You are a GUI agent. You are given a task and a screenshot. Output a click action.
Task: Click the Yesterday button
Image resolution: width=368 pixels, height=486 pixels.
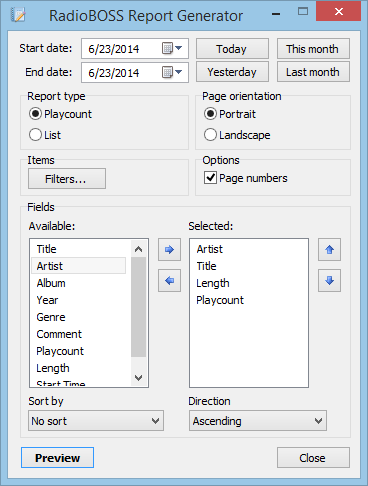point(232,72)
